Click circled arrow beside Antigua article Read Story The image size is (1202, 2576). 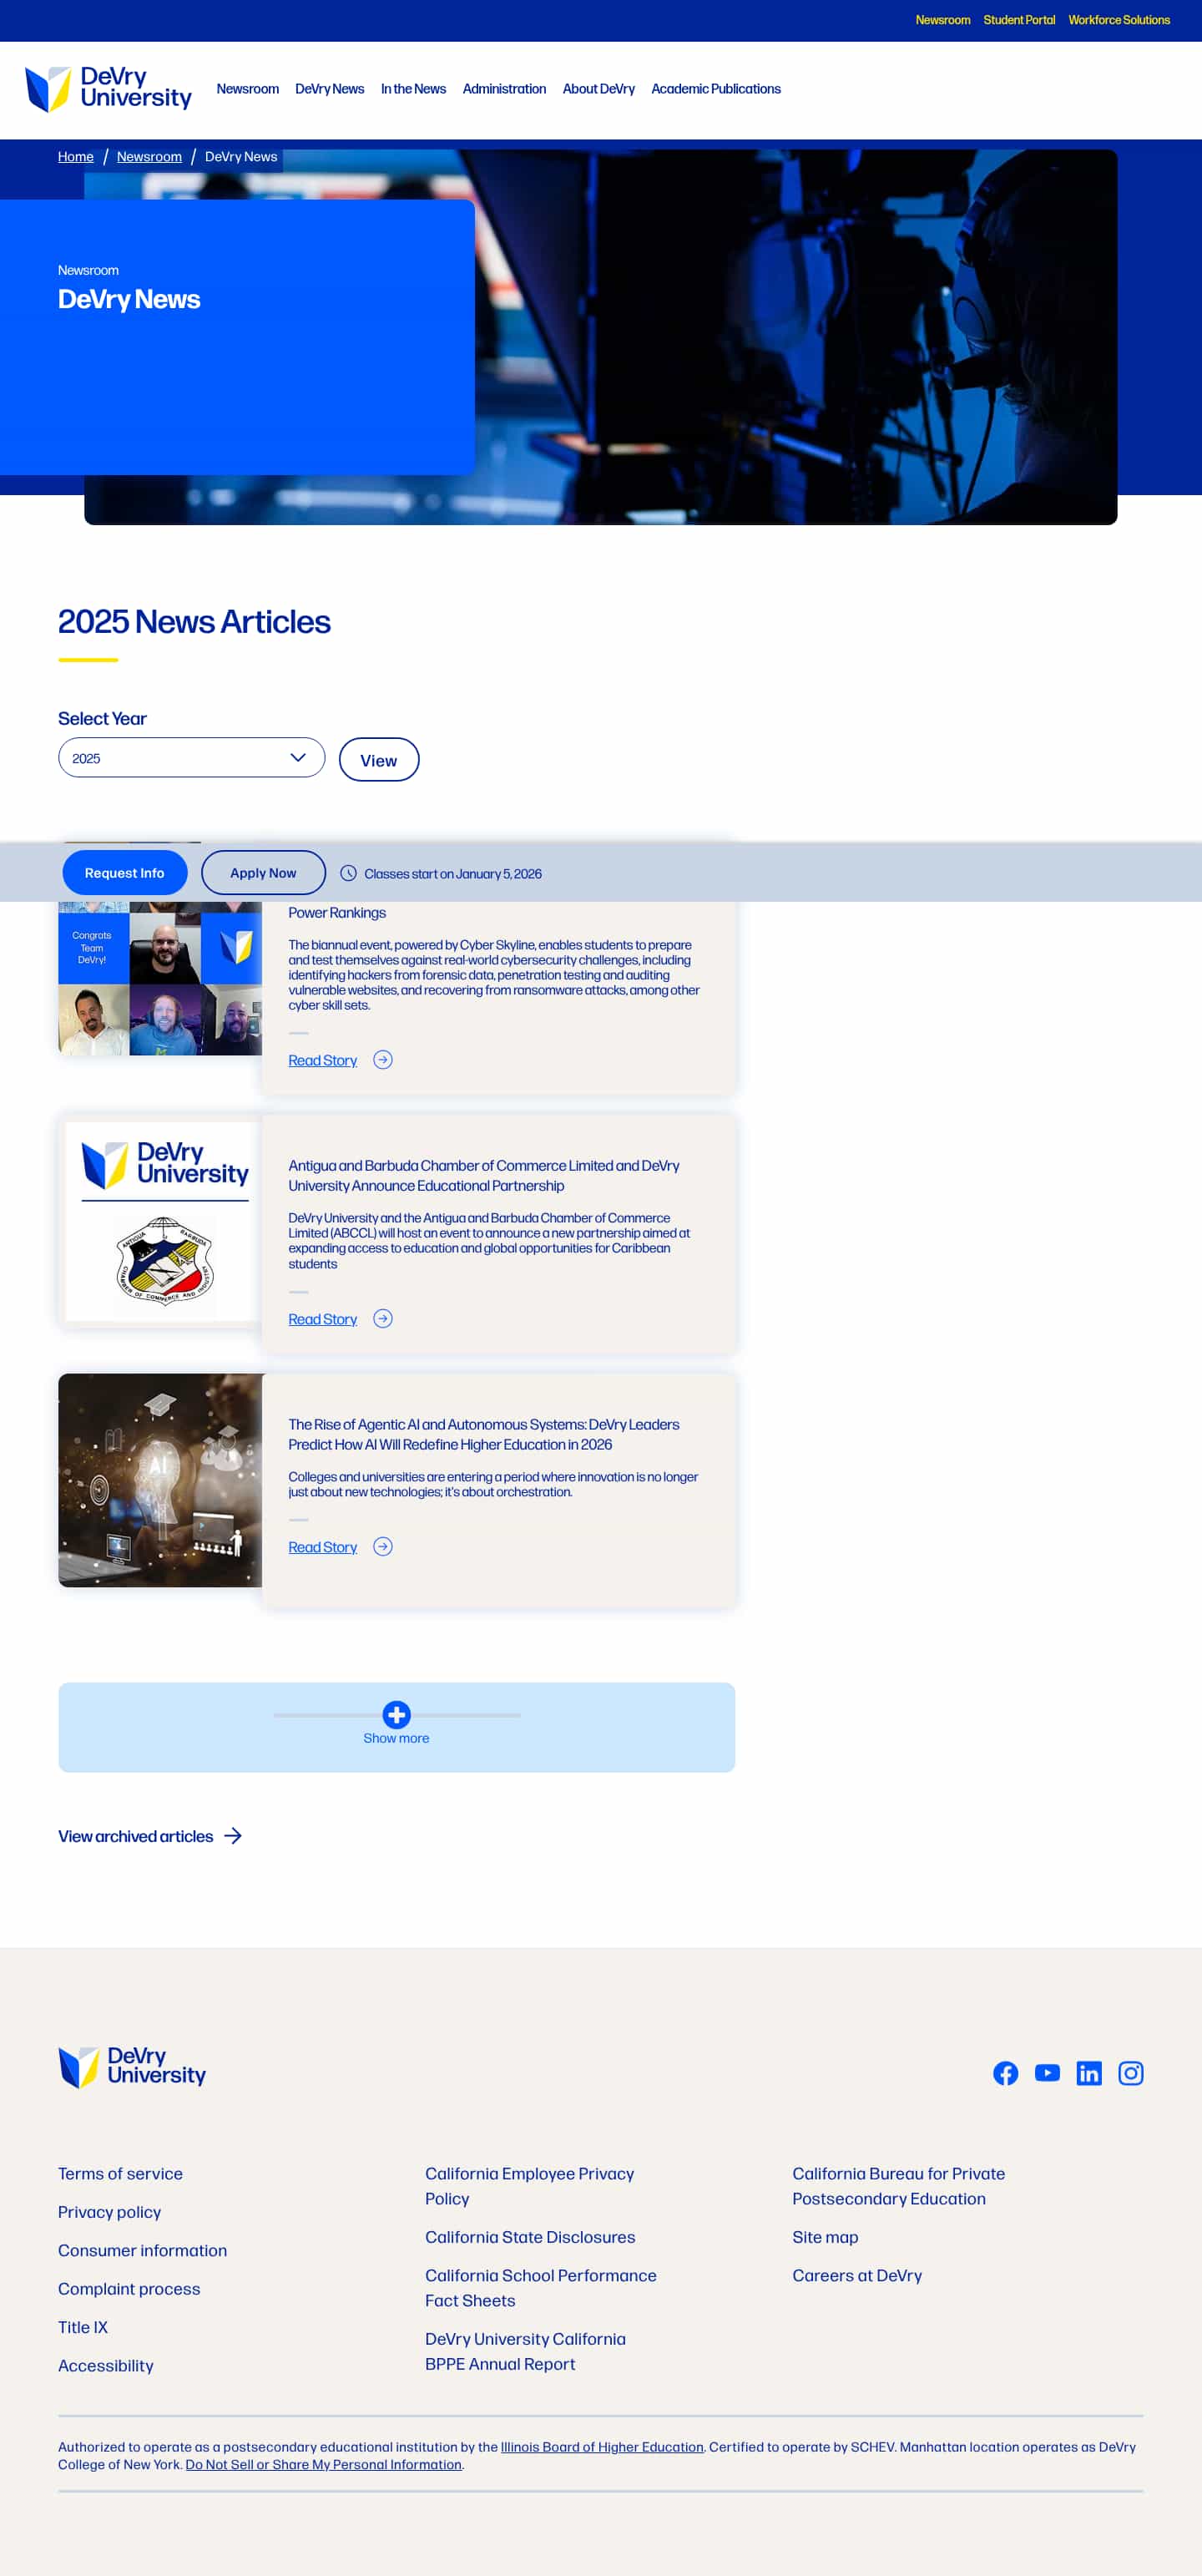(x=382, y=1319)
